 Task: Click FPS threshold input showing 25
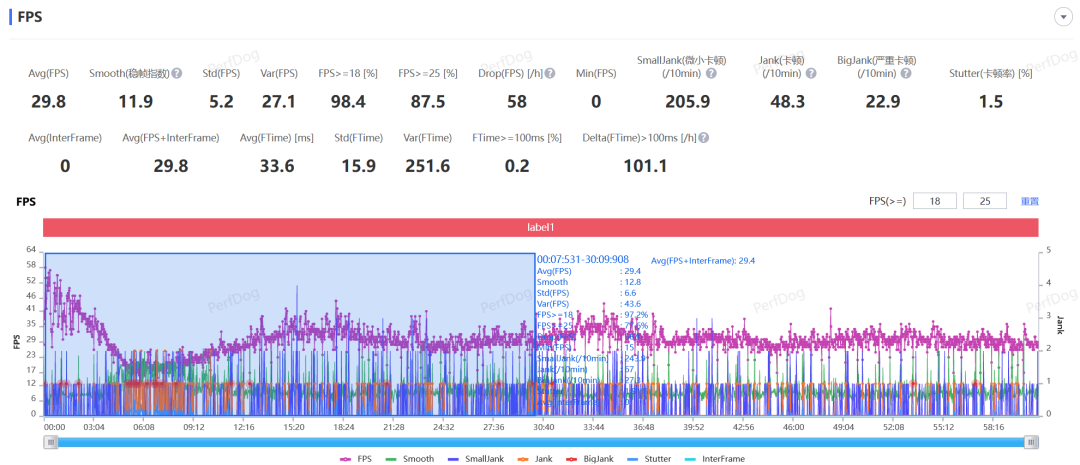point(984,201)
